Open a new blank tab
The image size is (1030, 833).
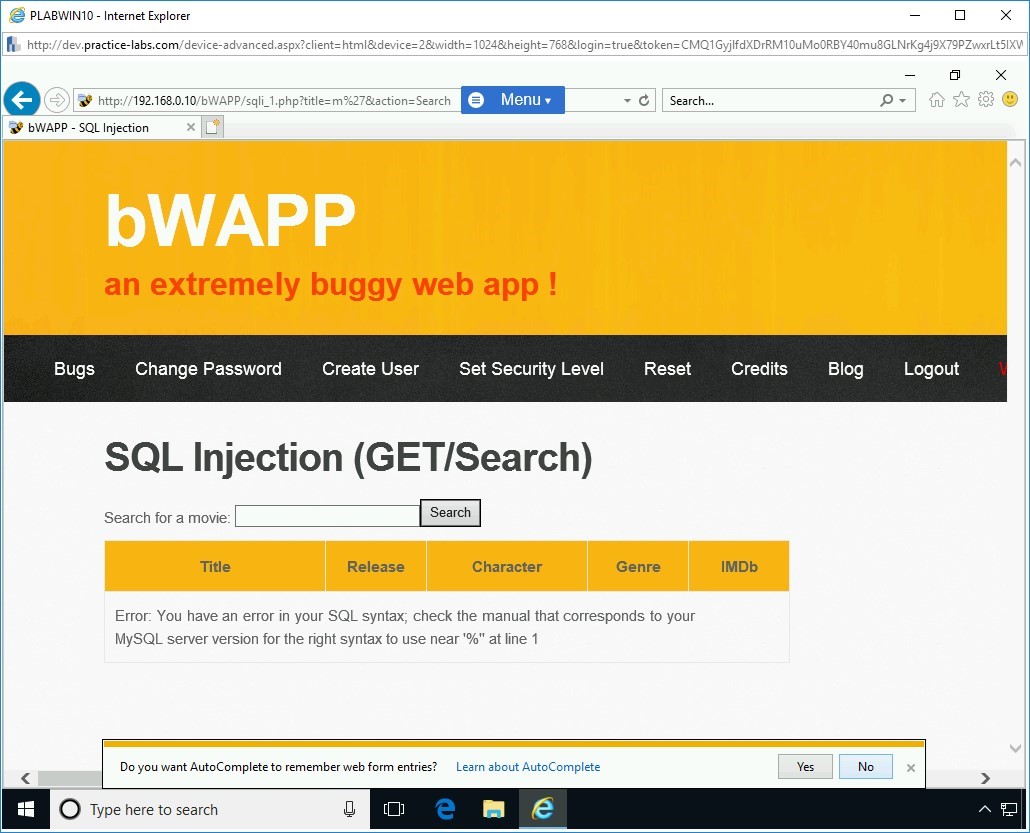212,127
